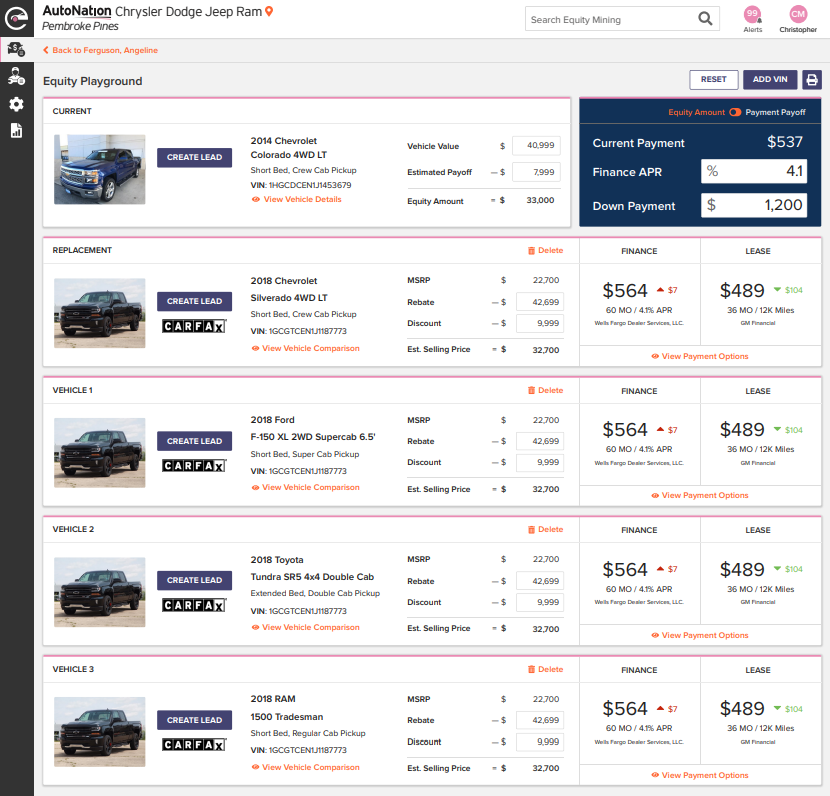The width and height of the screenshot is (830, 796).
Task: Click the dealership location pin icon
Action: (269, 11)
